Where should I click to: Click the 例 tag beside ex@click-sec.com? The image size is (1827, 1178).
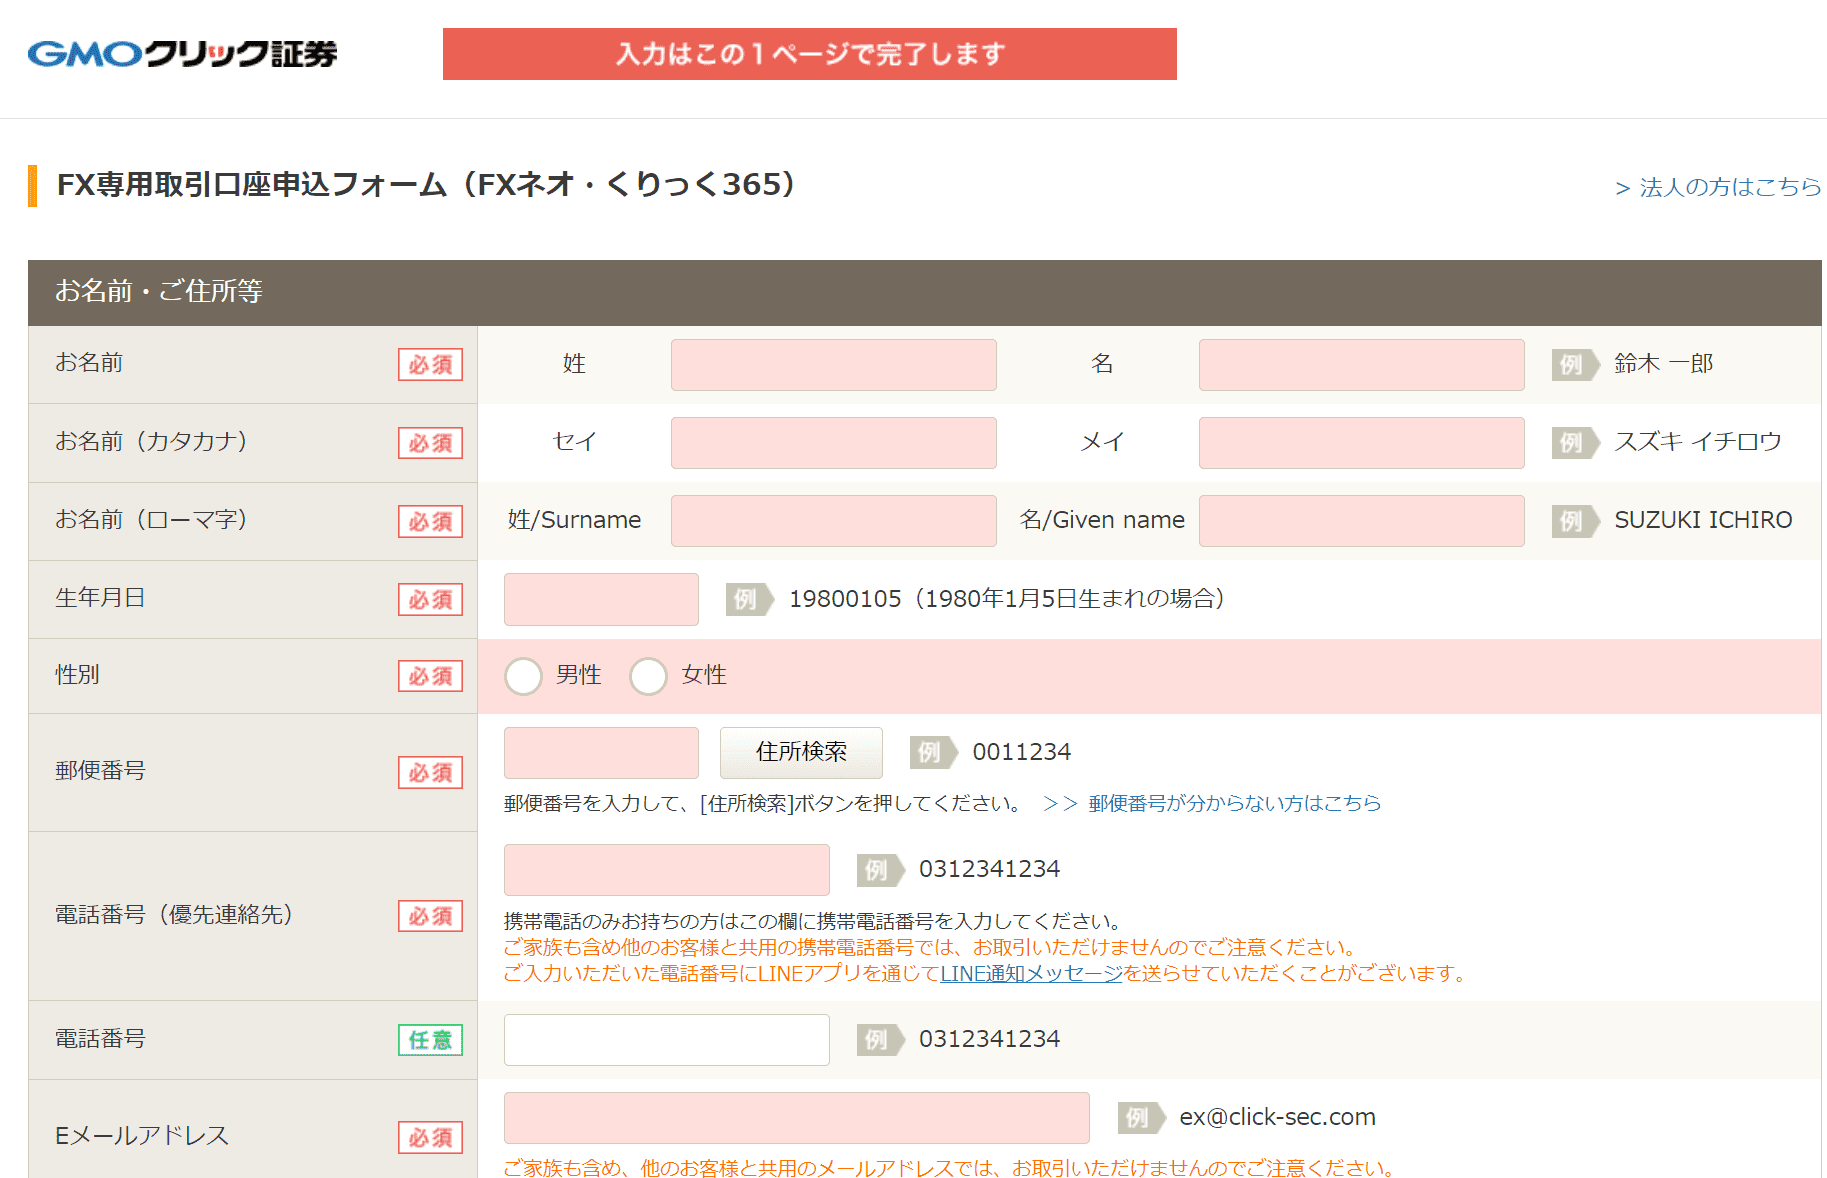(1140, 1118)
